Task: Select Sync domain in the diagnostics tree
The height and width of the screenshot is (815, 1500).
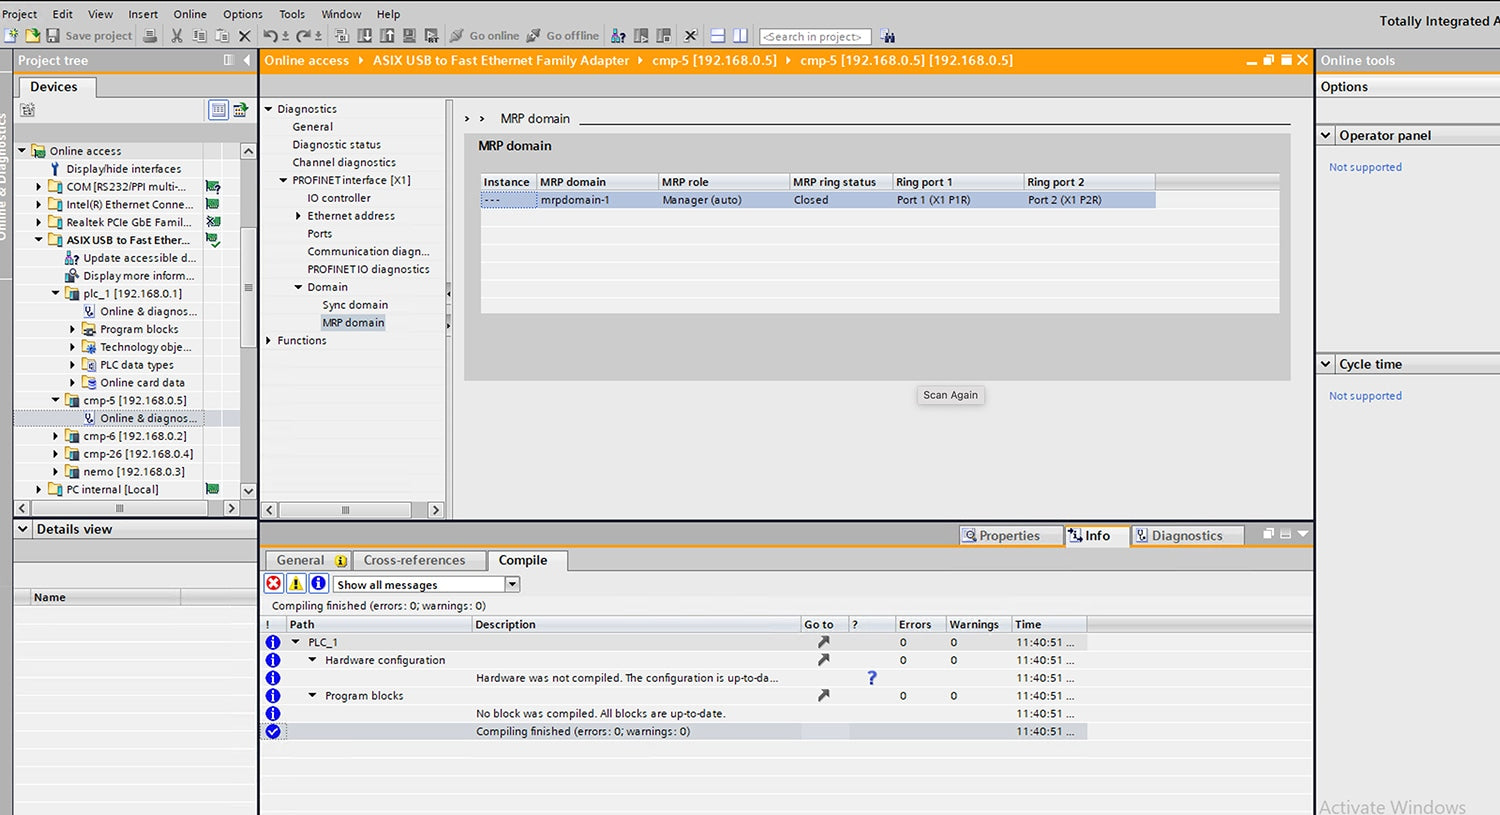Action: point(355,305)
